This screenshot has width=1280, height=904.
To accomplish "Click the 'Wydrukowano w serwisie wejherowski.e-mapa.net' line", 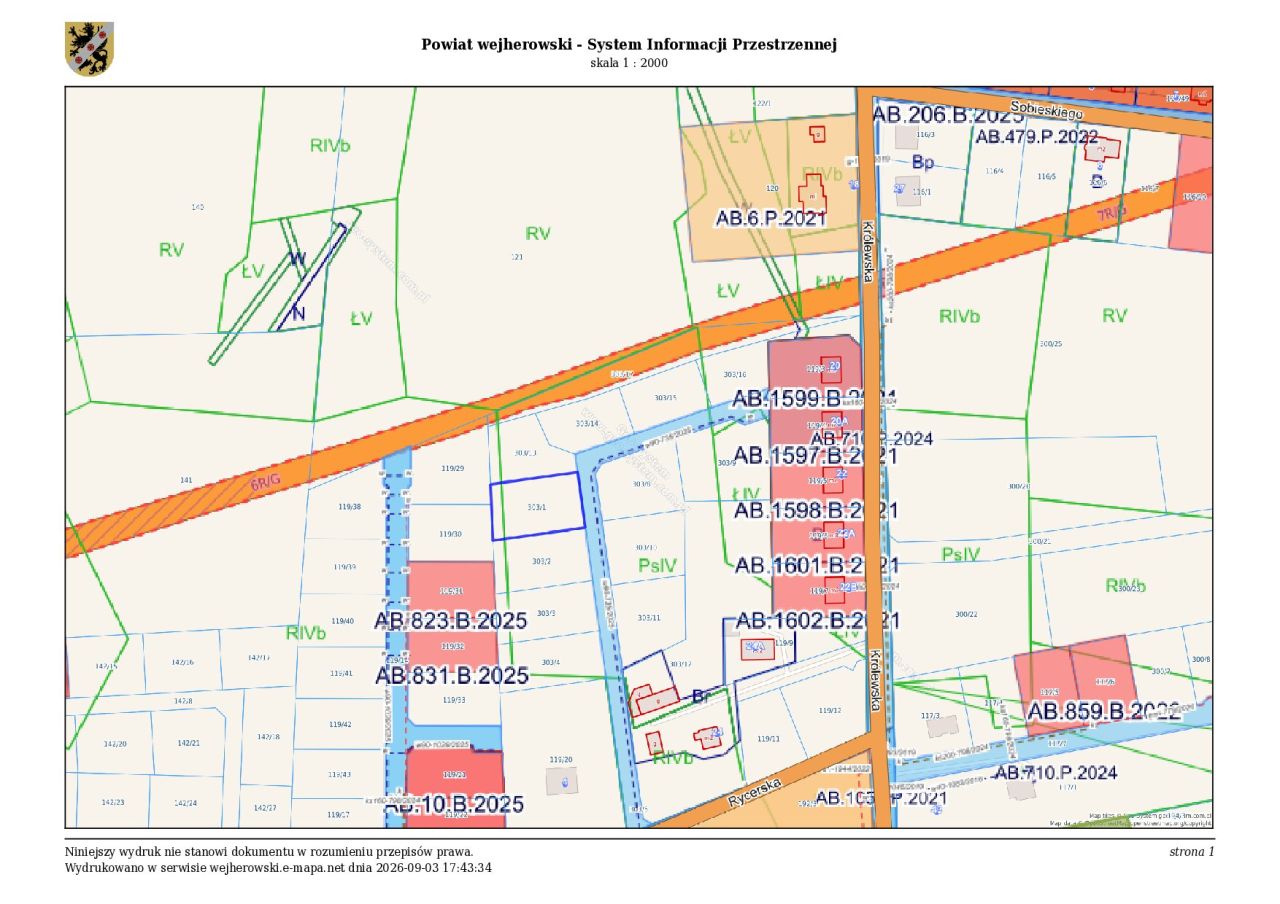I will (278, 867).
